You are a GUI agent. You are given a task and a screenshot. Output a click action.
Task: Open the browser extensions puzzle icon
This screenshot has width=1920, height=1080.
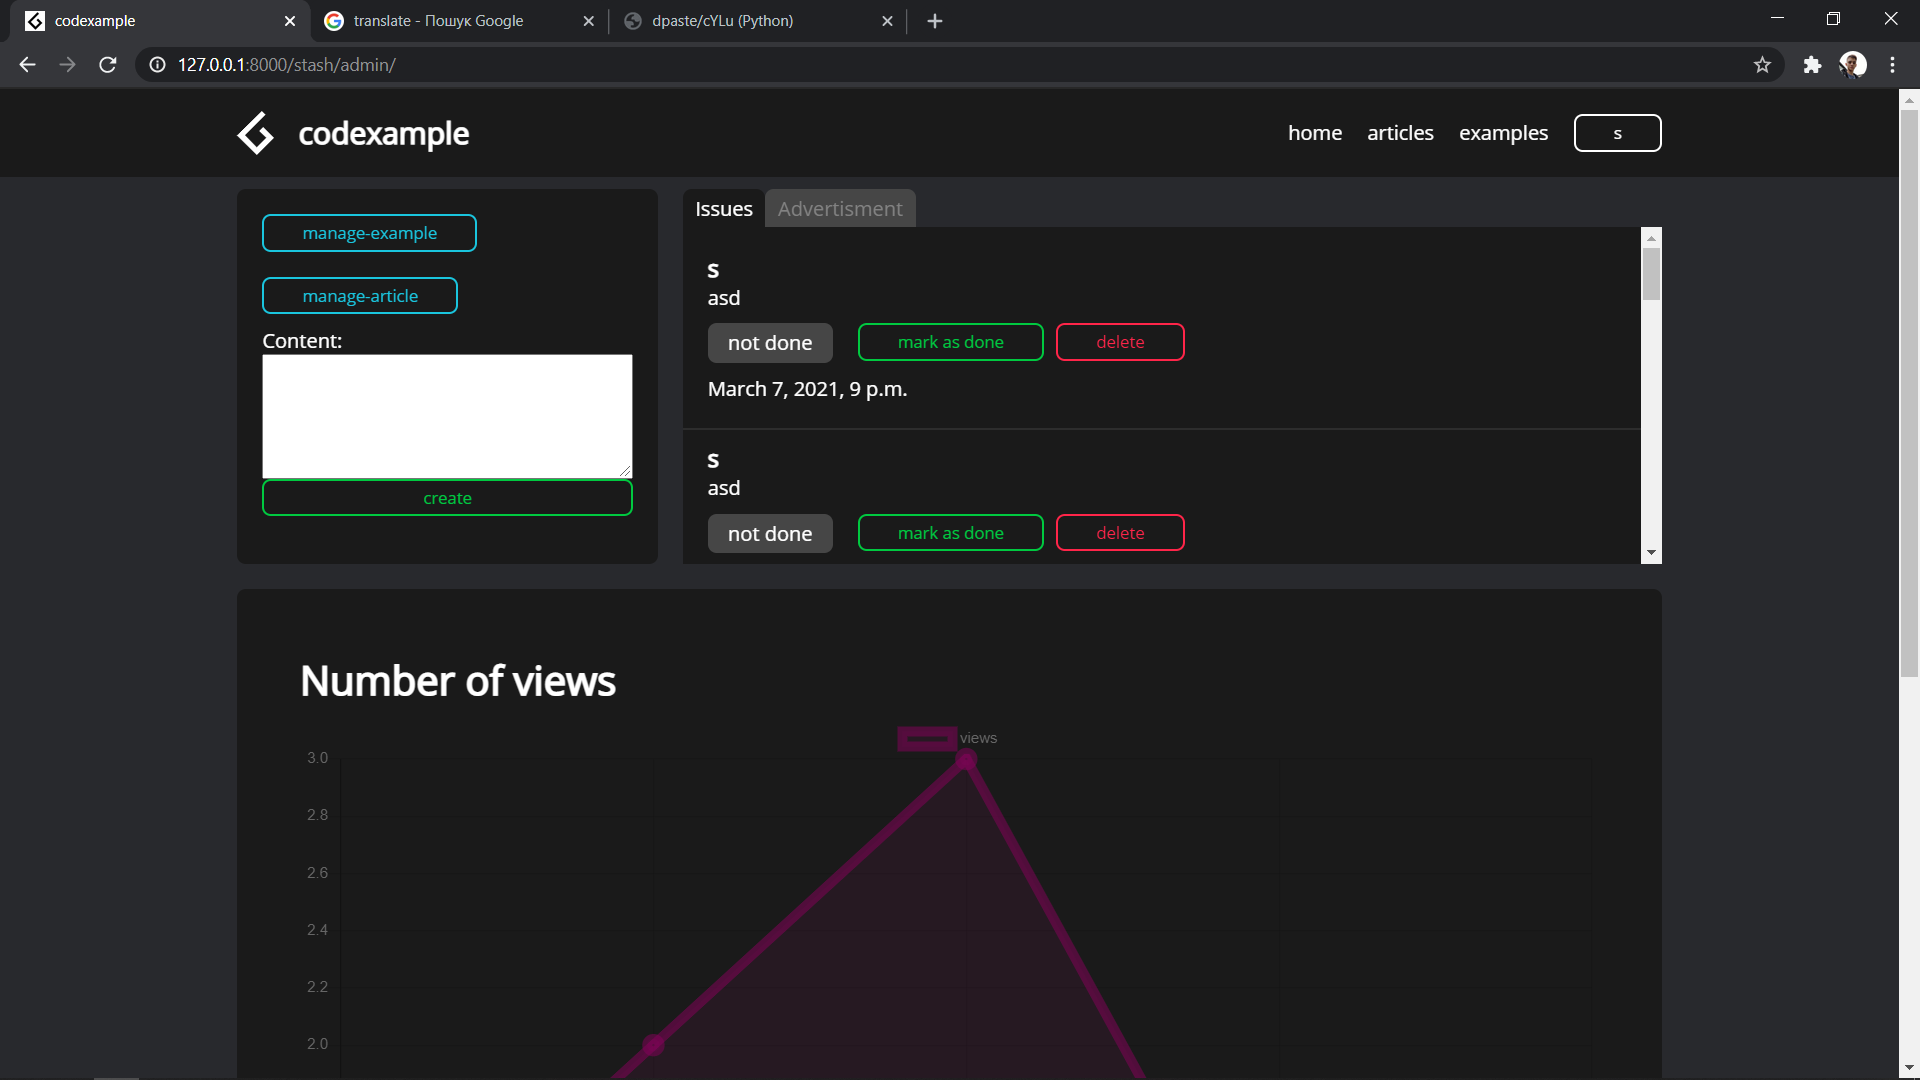1812,65
